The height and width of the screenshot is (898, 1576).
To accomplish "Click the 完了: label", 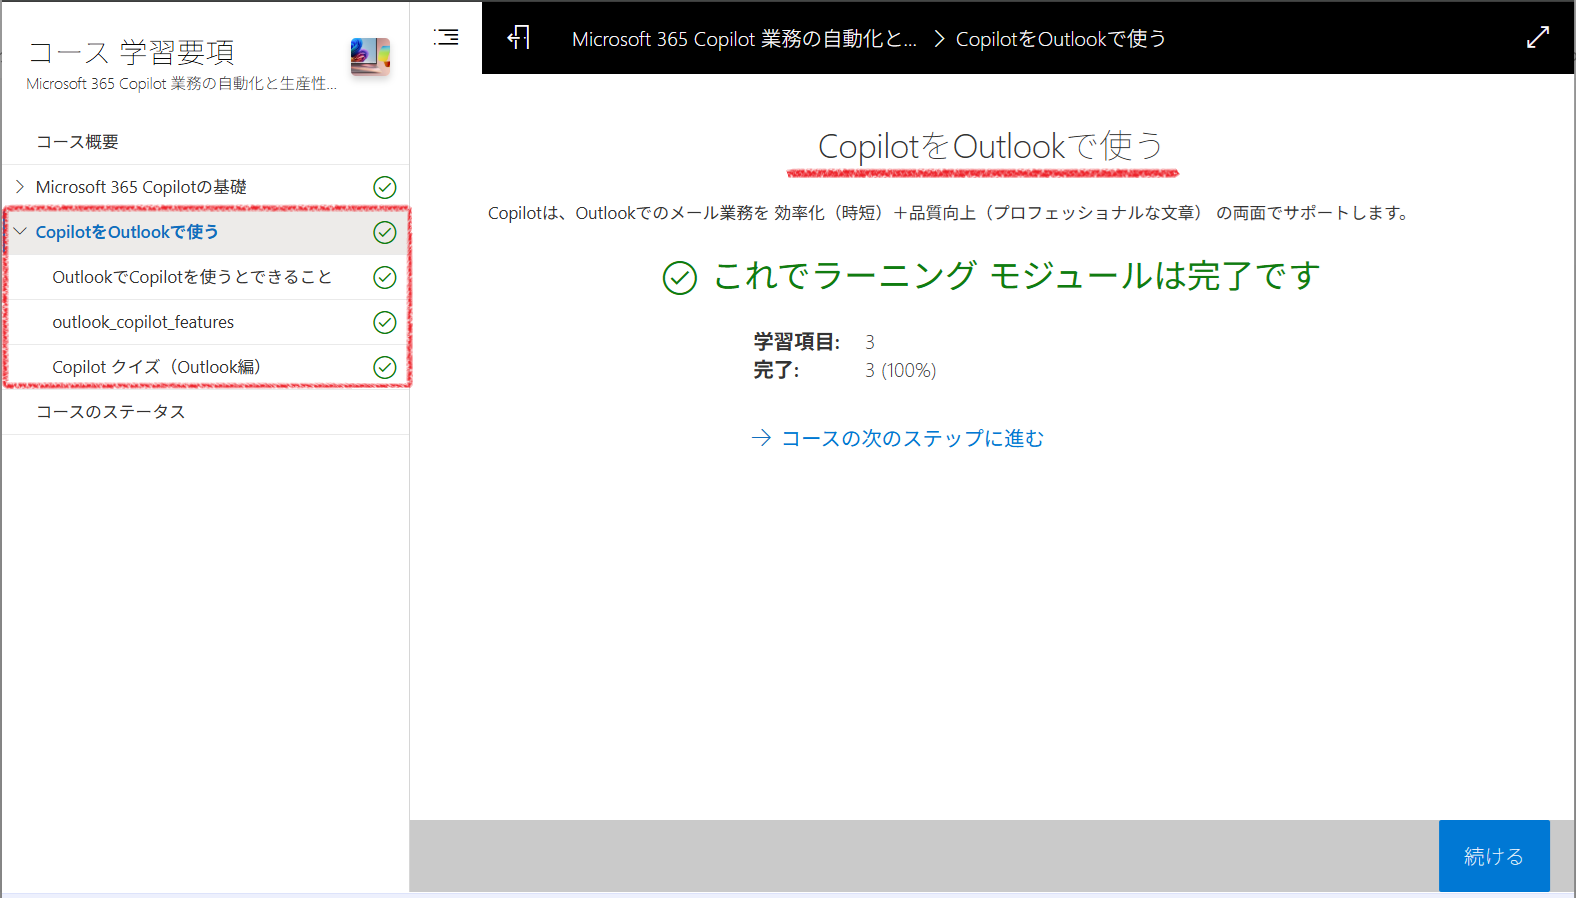I will (x=776, y=370).
